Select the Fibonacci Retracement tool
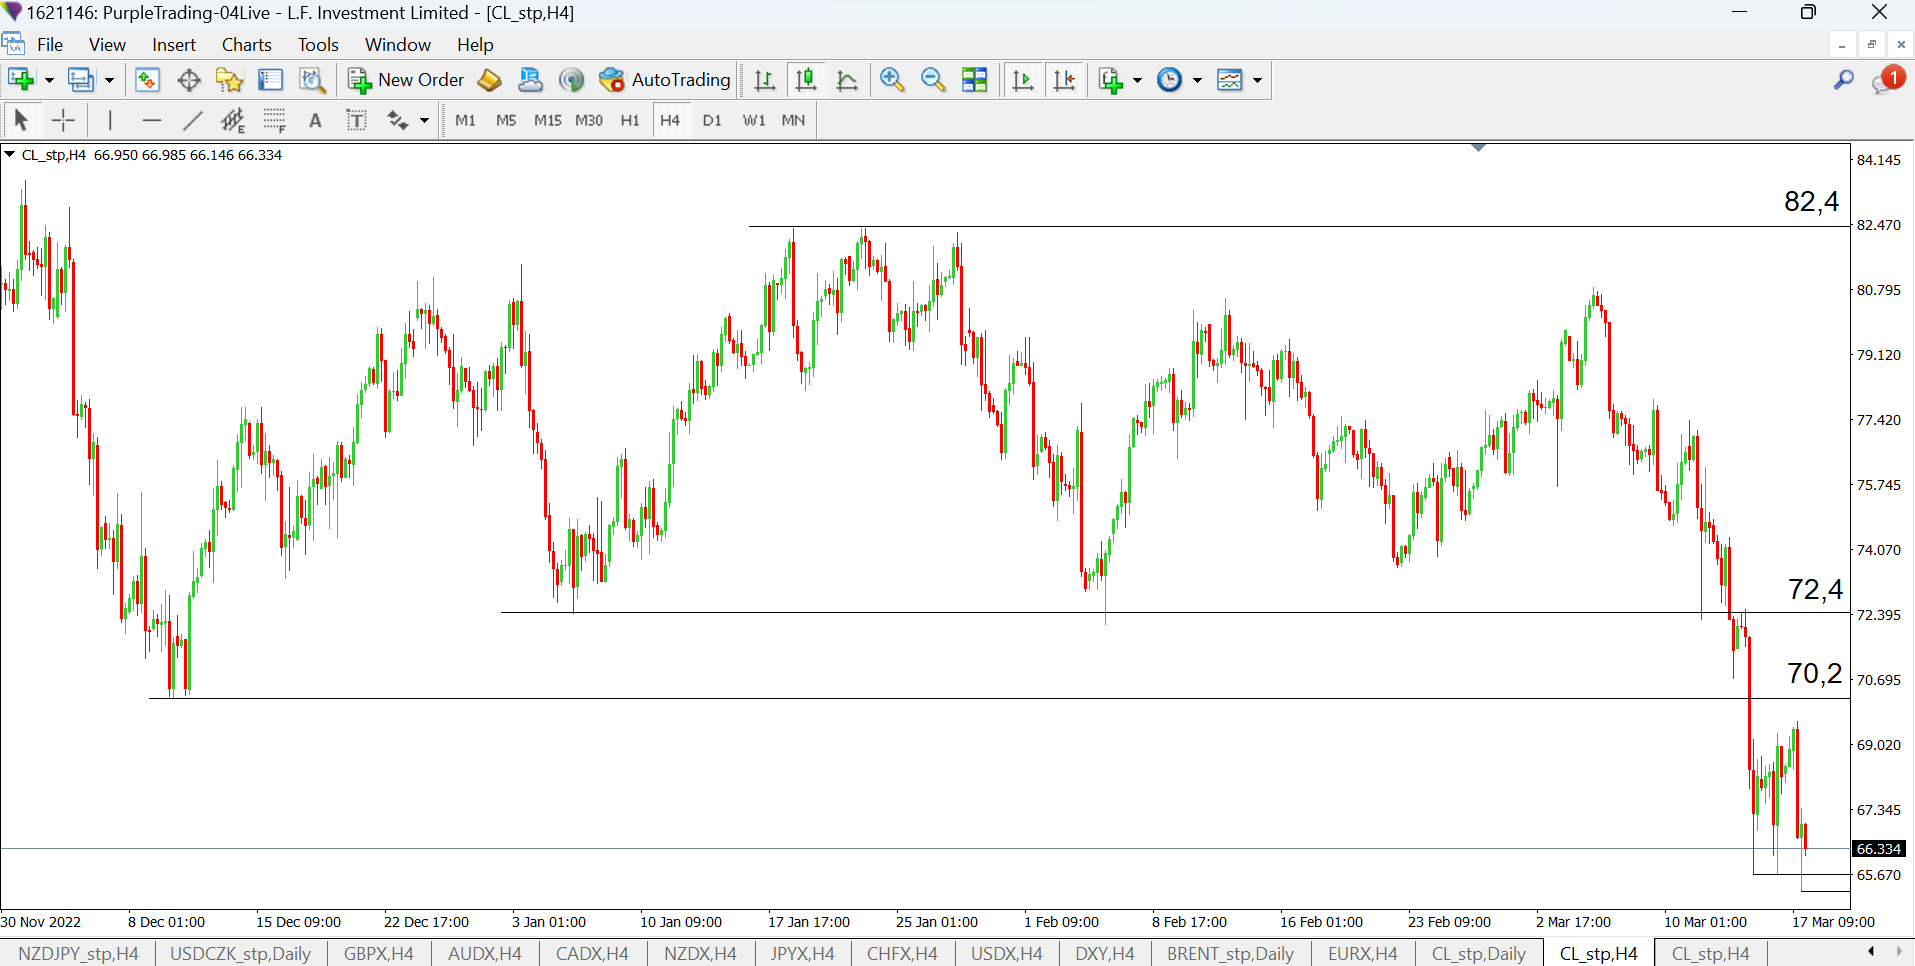The width and height of the screenshot is (1915, 966). tap(274, 121)
